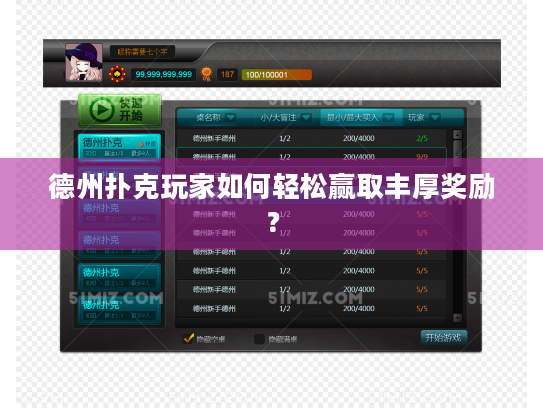Select the table row showing 2/5 players

click(x=311, y=138)
